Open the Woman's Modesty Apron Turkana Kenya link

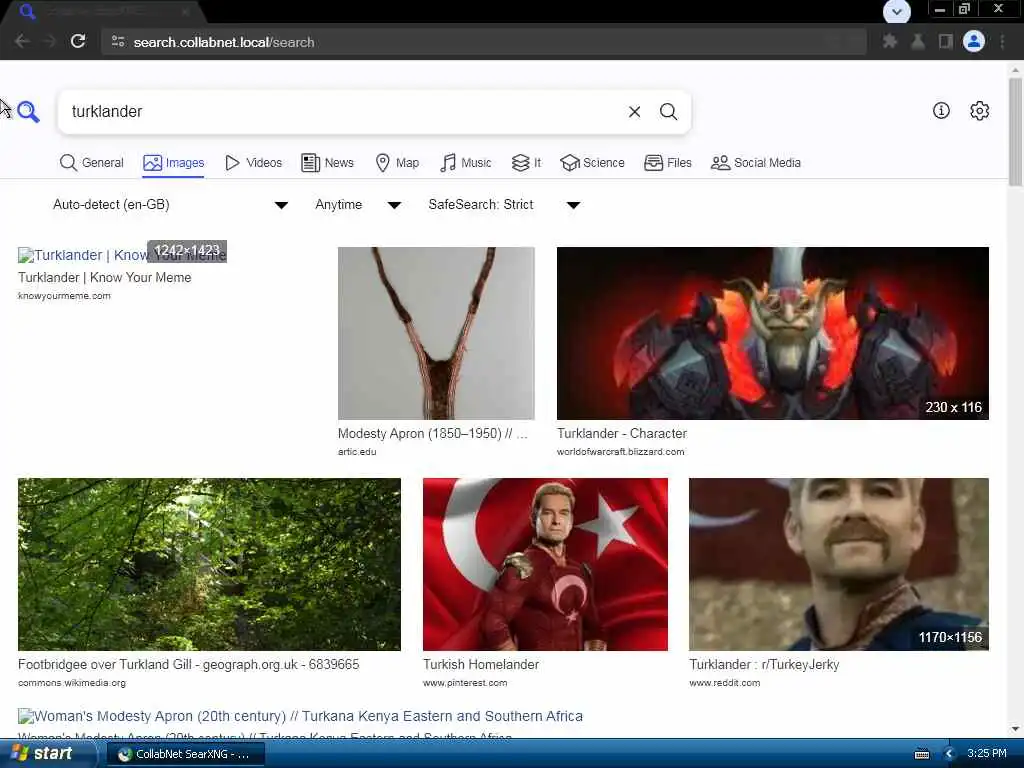coord(300,716)
